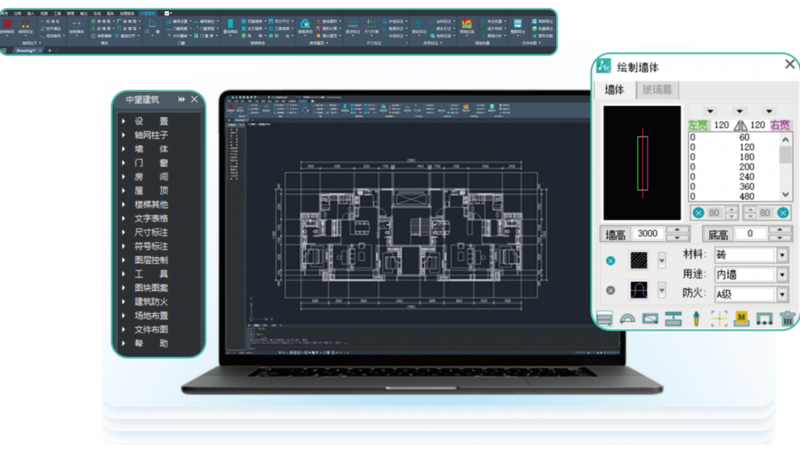The width and height of the screenshot is (800, 450).
Task: Toggle the blue X beside hatch pattern
Action: (610, 260)
